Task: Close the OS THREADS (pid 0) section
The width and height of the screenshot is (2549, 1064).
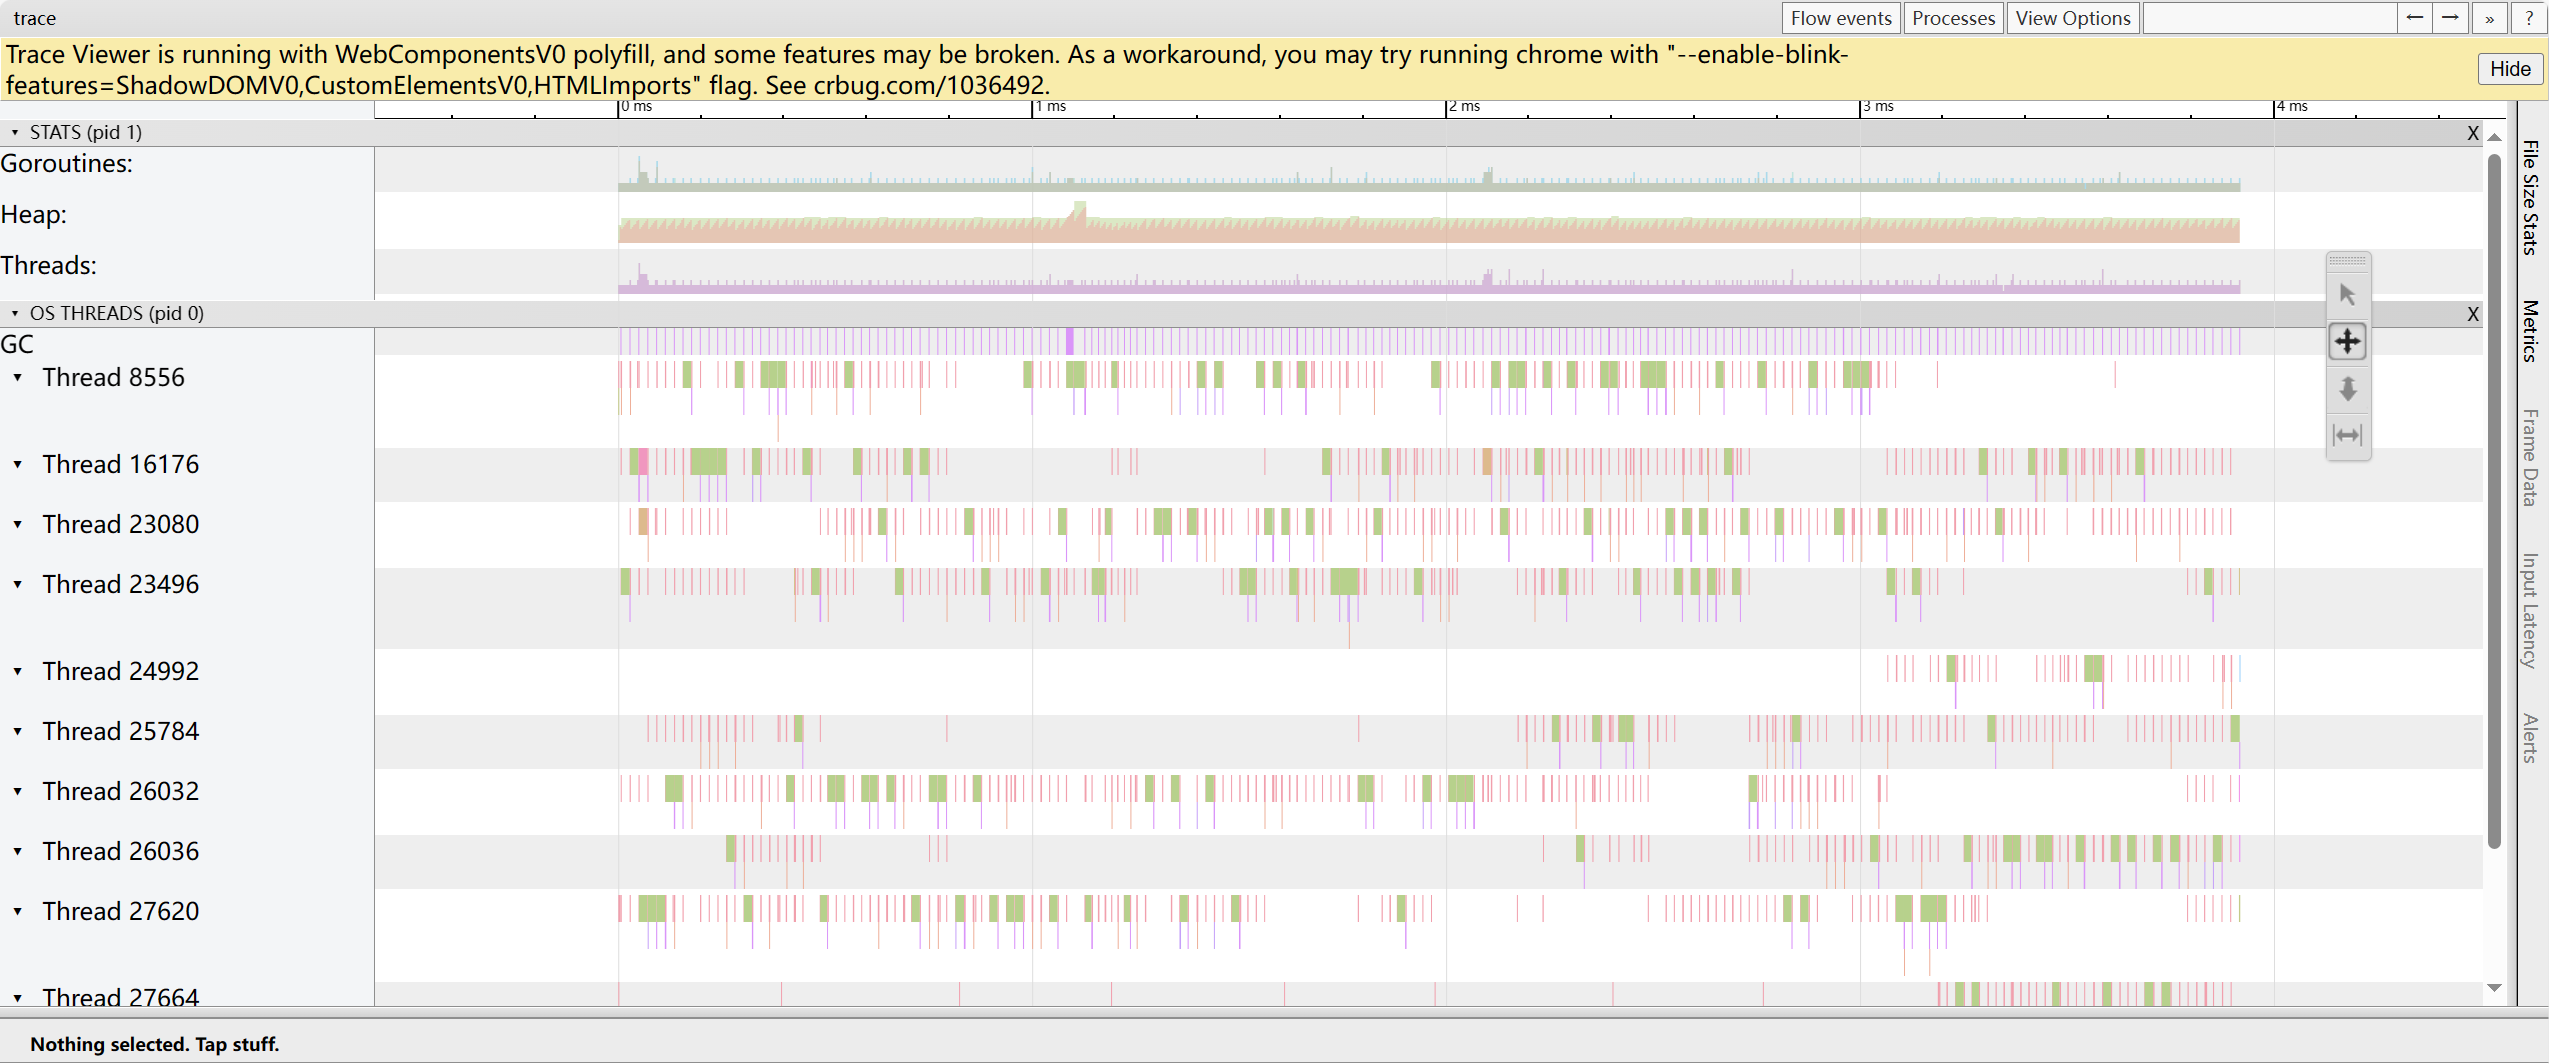Action: pos(2473,314)
